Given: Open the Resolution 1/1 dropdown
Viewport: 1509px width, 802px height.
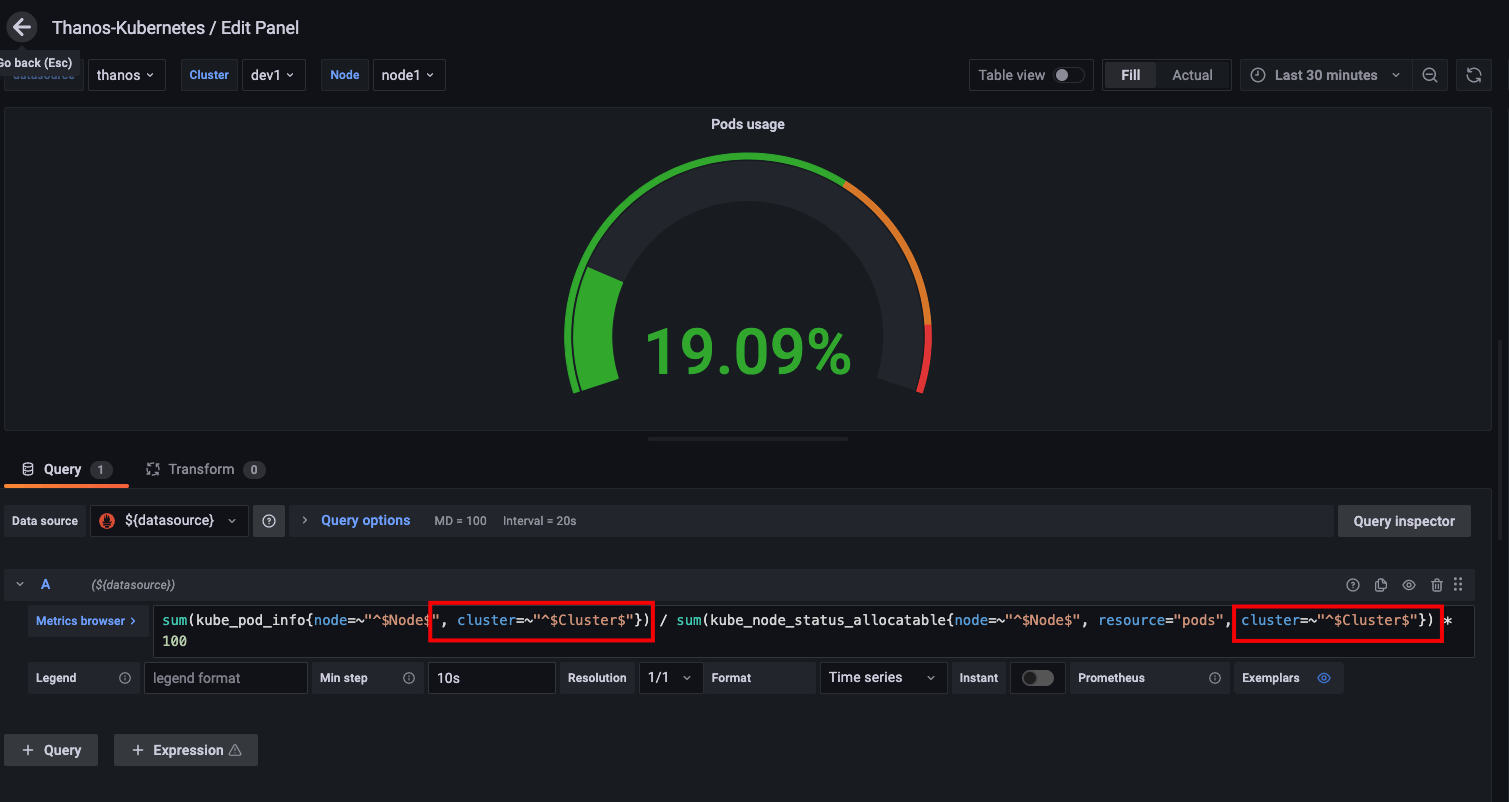Looking at the screenshot, I should (x=670, y=678).
